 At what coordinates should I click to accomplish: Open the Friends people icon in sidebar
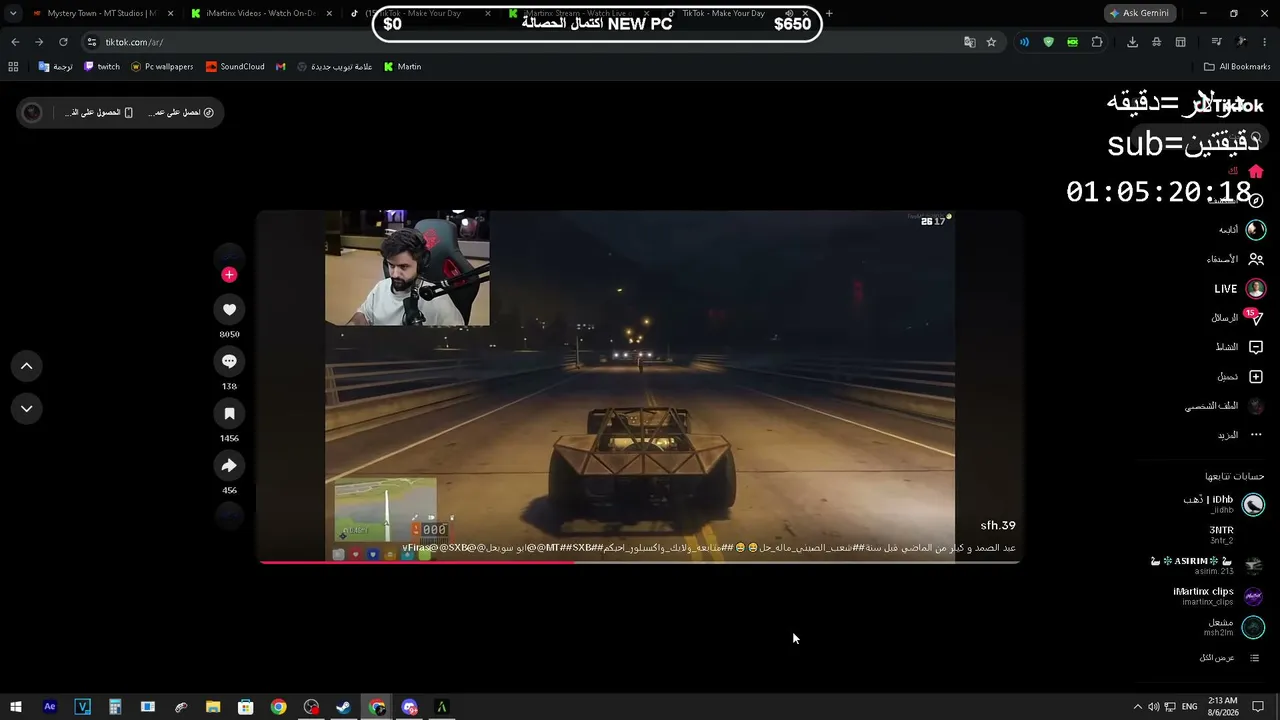point(1256,259)
